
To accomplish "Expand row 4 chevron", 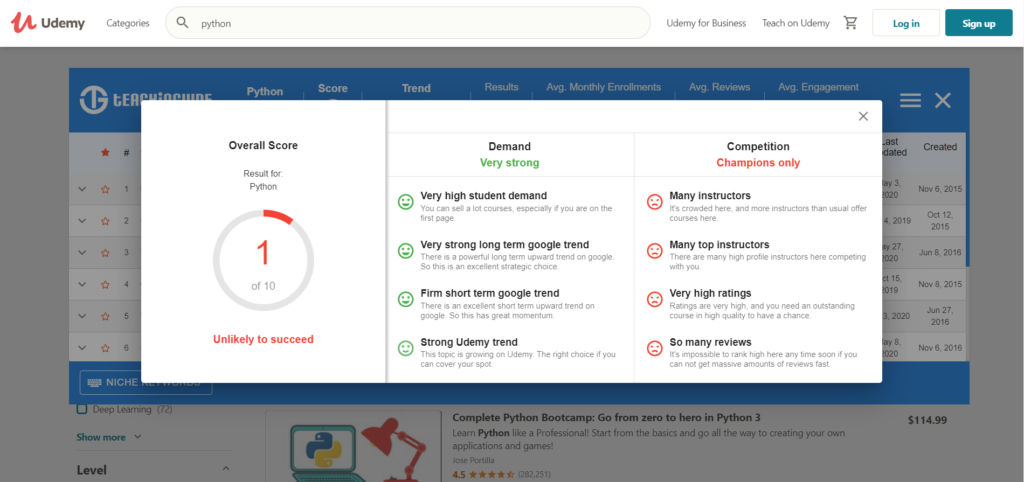I will click(x=82, y=284).
